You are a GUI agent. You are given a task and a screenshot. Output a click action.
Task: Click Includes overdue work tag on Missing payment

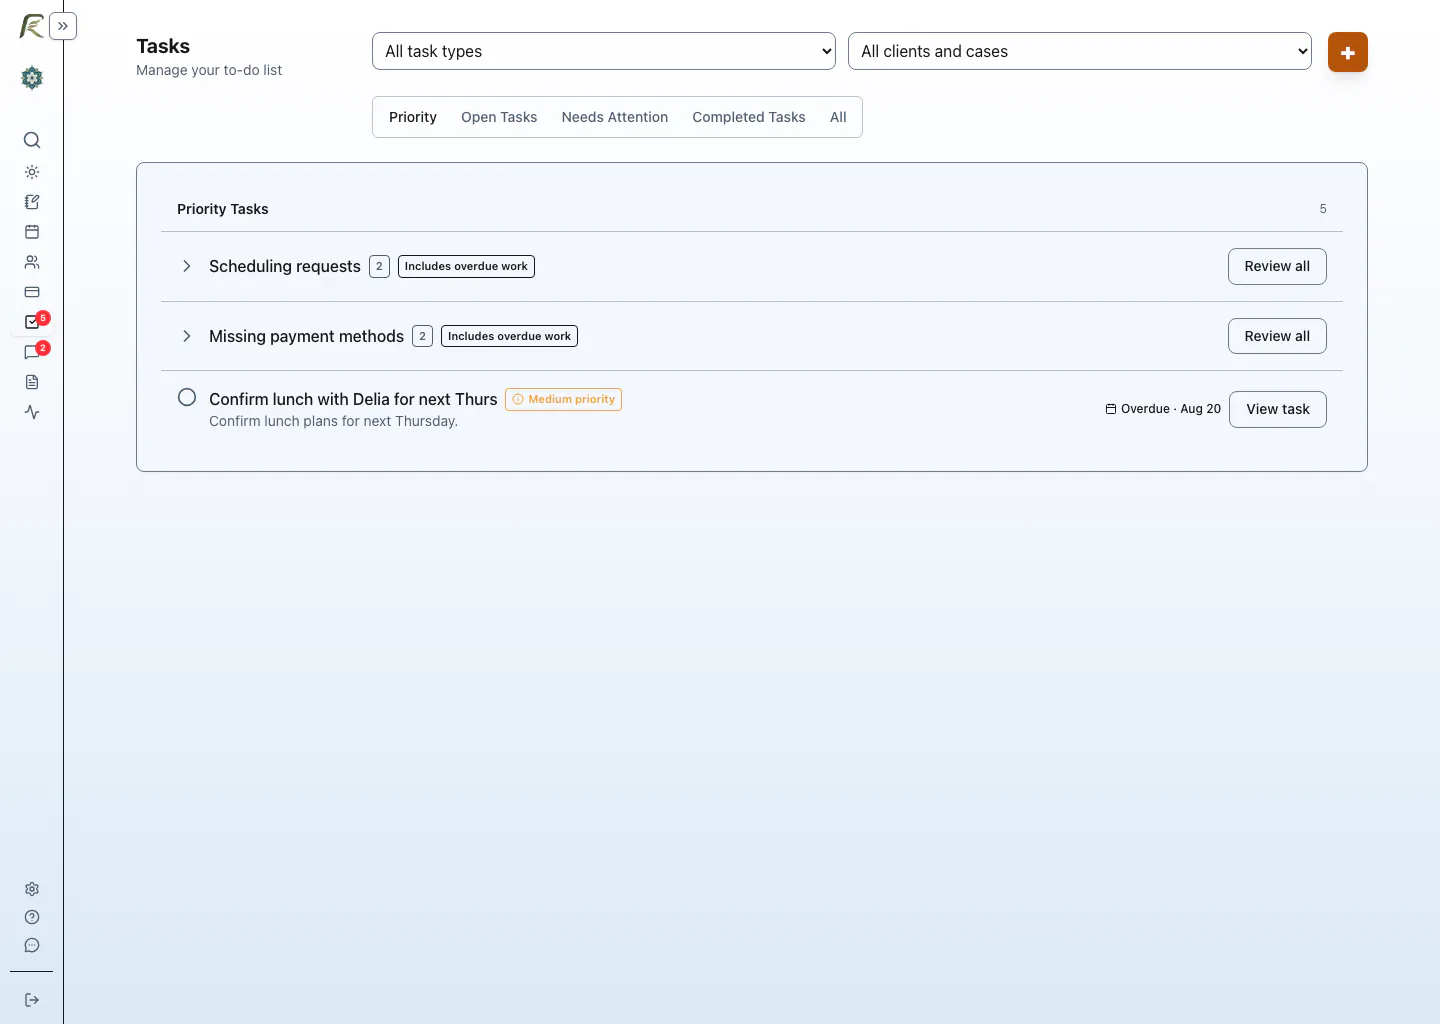(509, 336)
